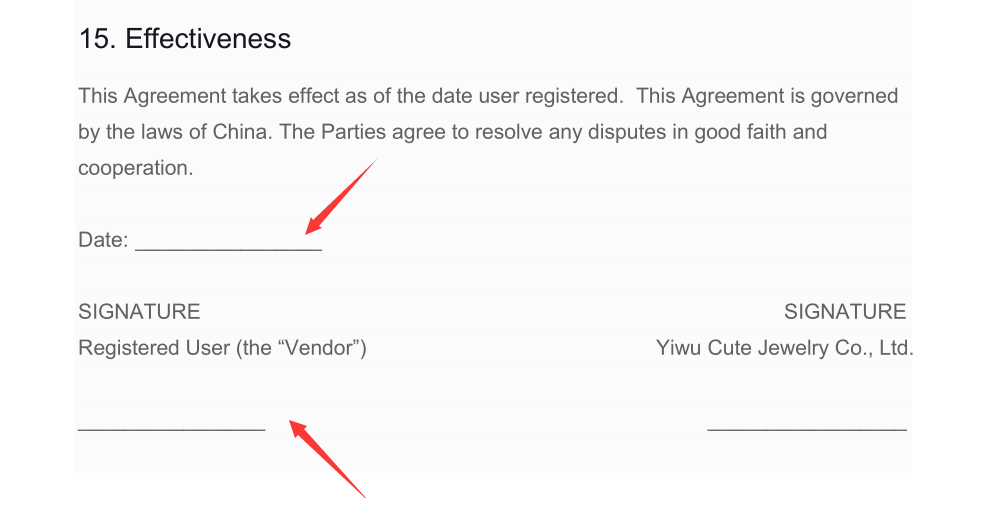Click the Yiwu Cute Jewelry signature line
Image resolution: width=1002 pixels, height=528 pixels.
click(806, 425)
